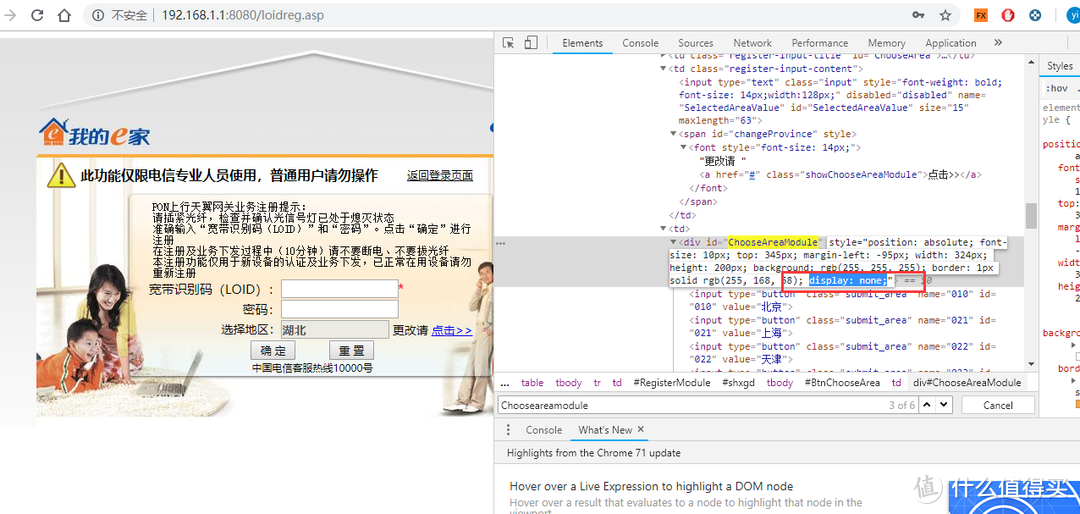Viewport: 1080px width, 514px height.
Task: Switch to the Console tab in top bar
Action: pyautogui.click(x=641, y=43)
